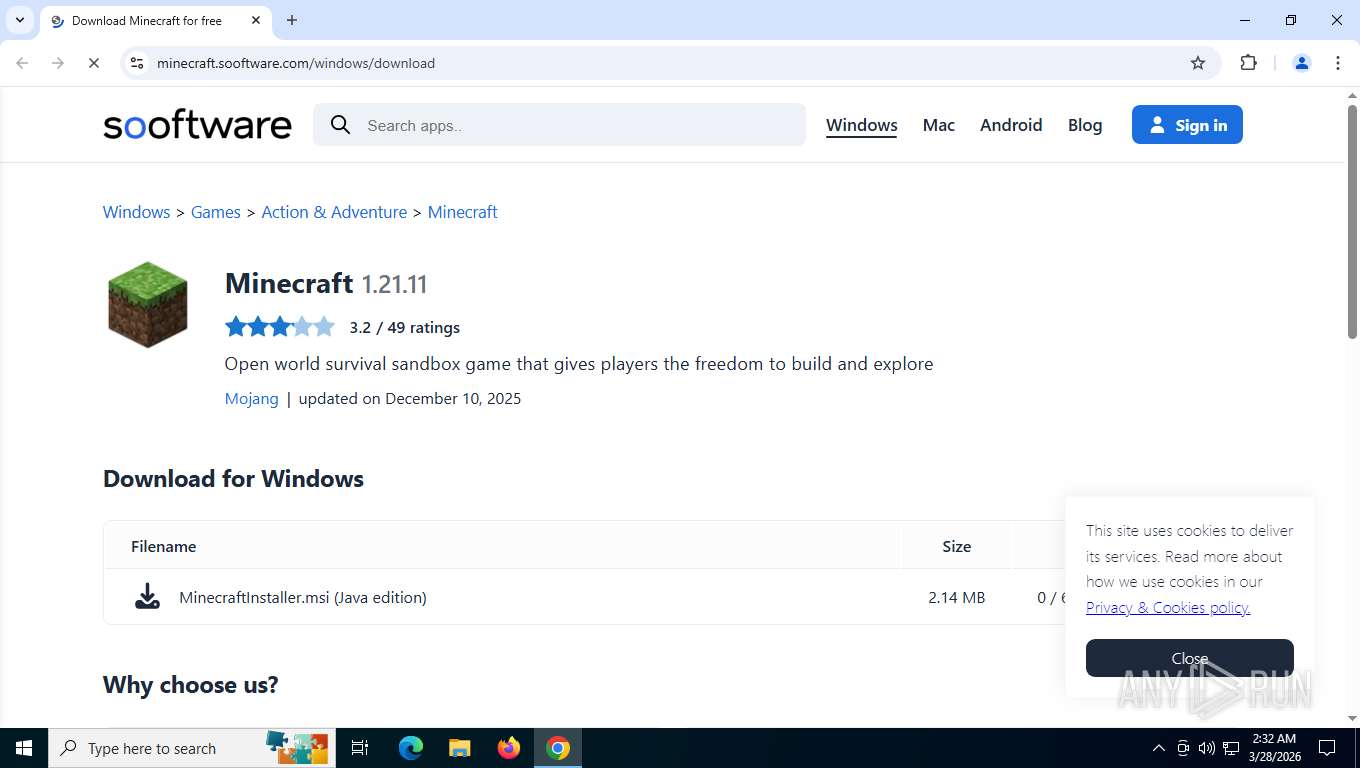This screenshot has width=1360, height=768.
Task: Select the Android navigation tab
Action: click(x=1011, y=125)
